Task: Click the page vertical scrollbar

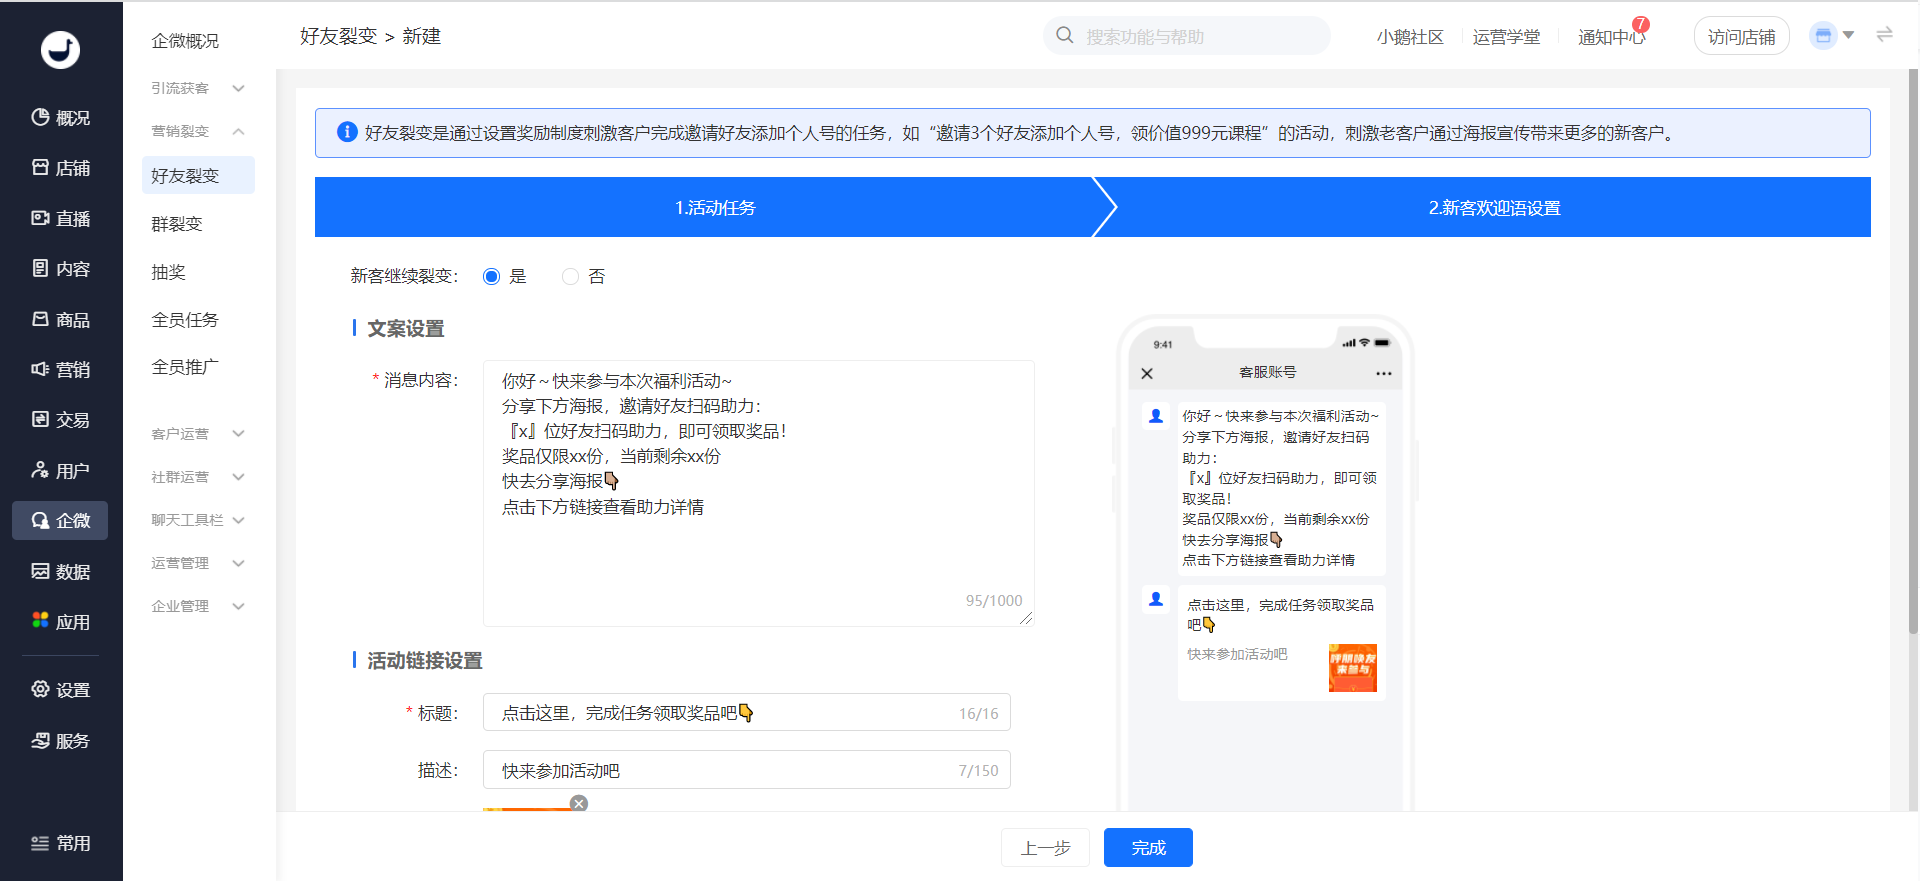Action: click(x=1913, y=350)
